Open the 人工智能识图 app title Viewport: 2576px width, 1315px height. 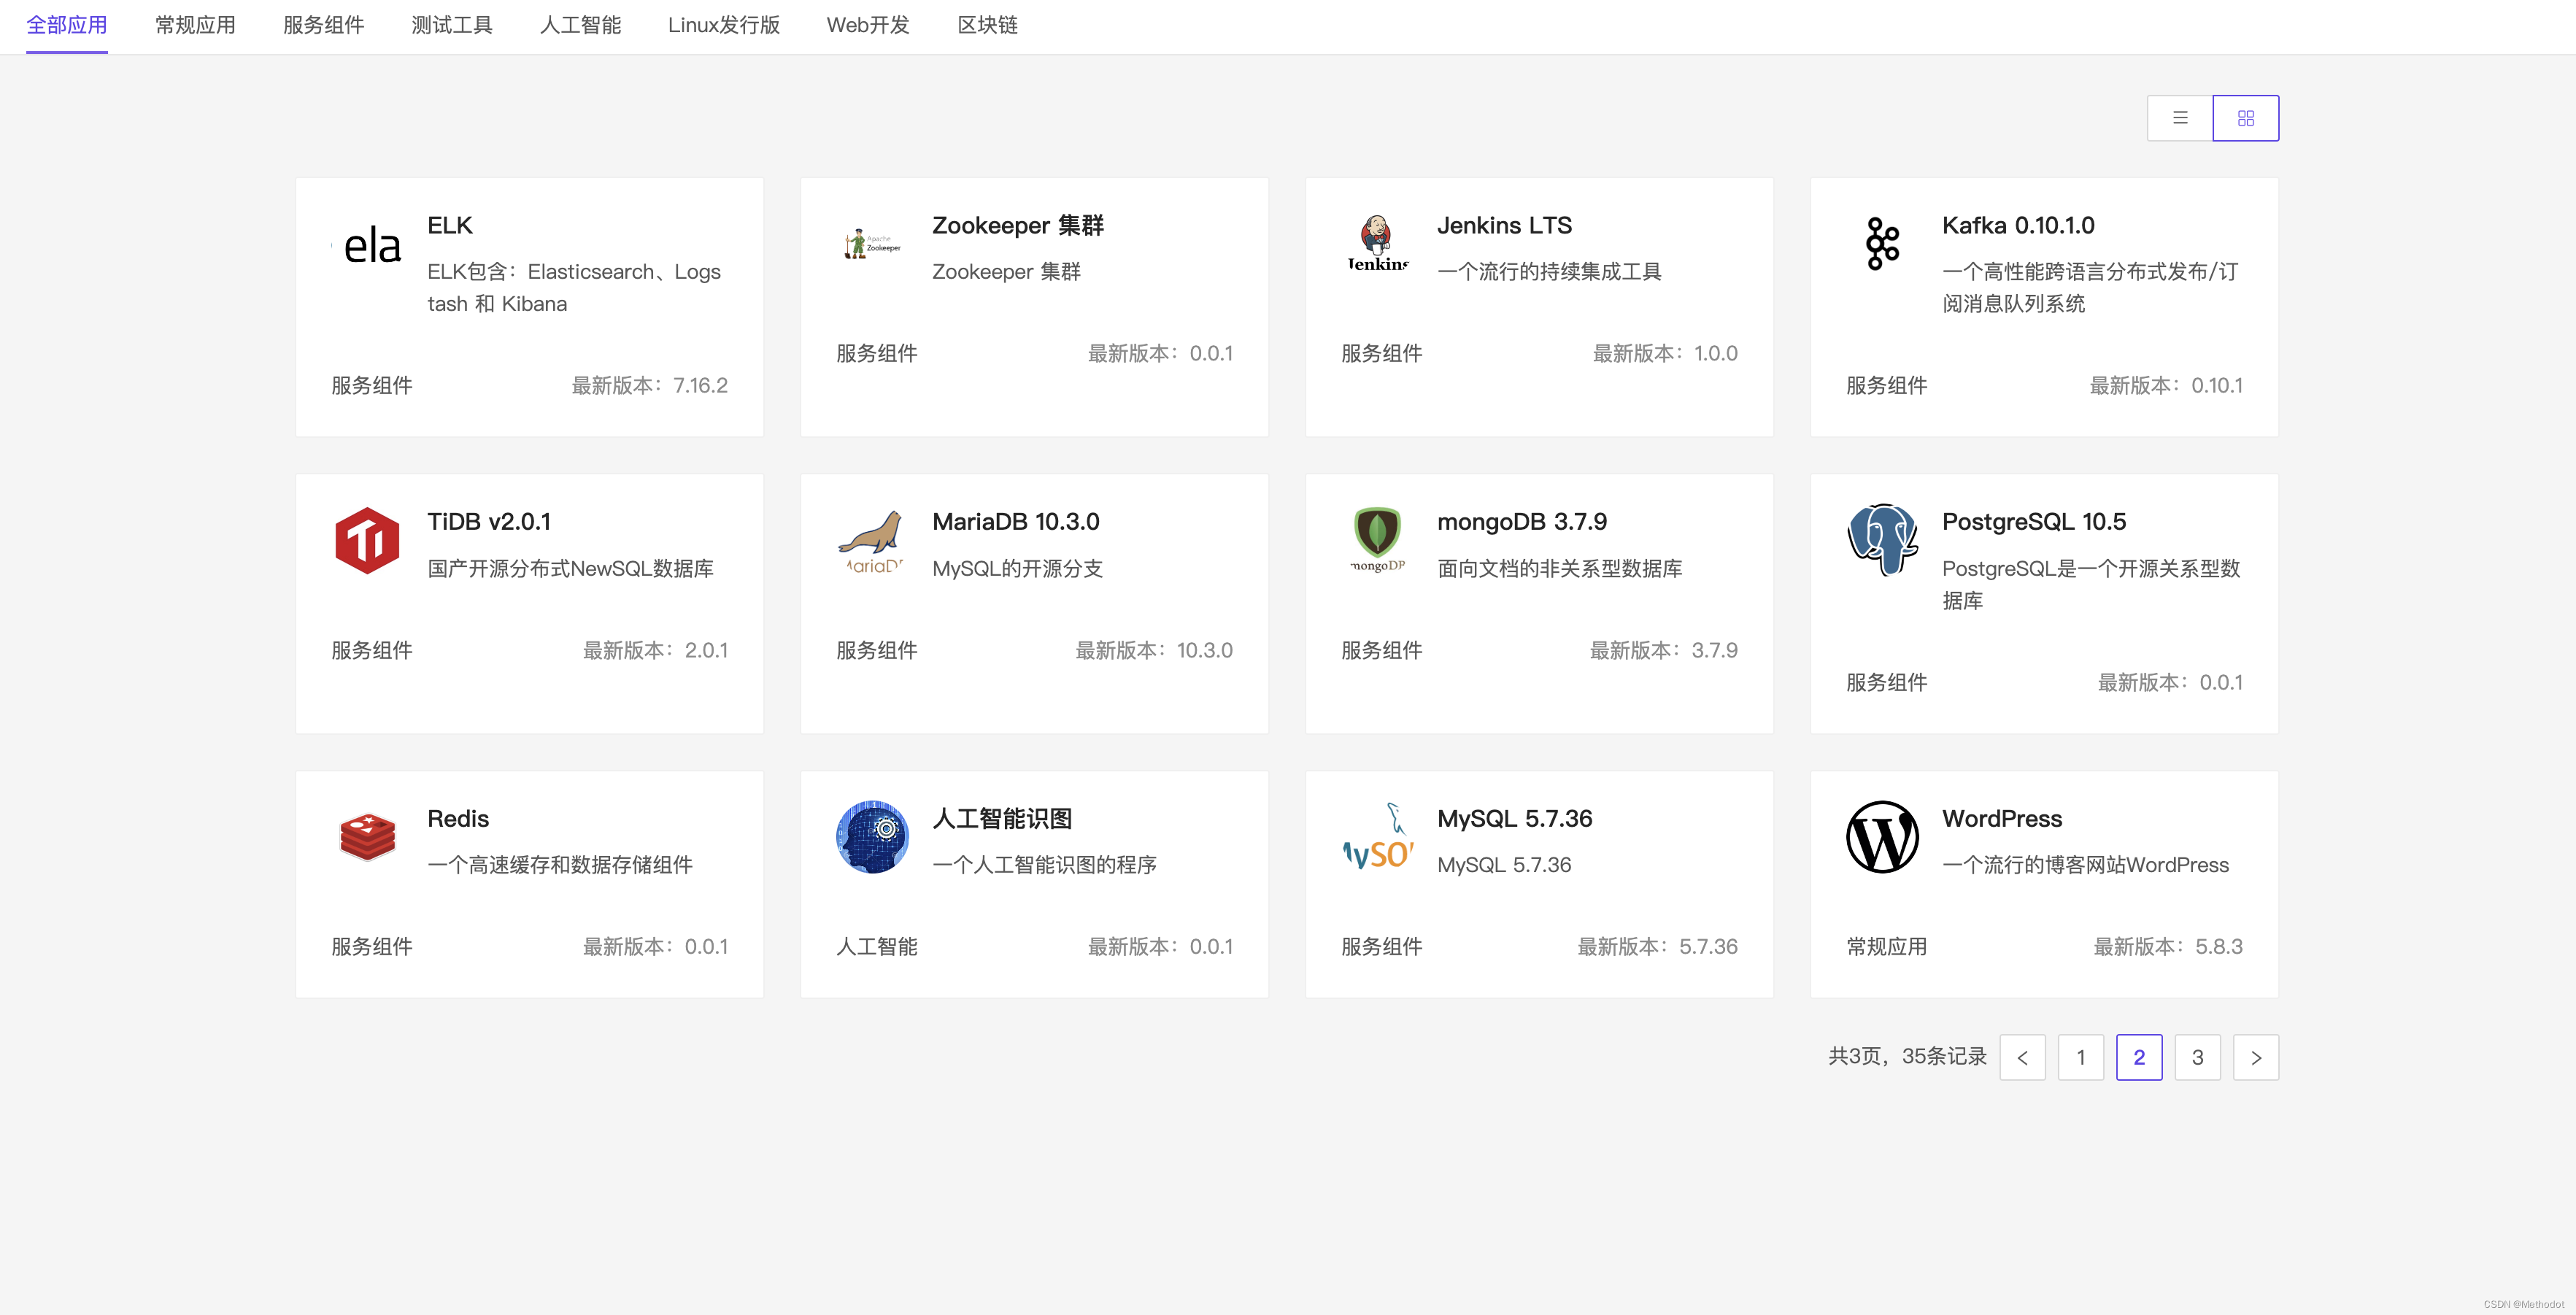[x=1002, y=818]
